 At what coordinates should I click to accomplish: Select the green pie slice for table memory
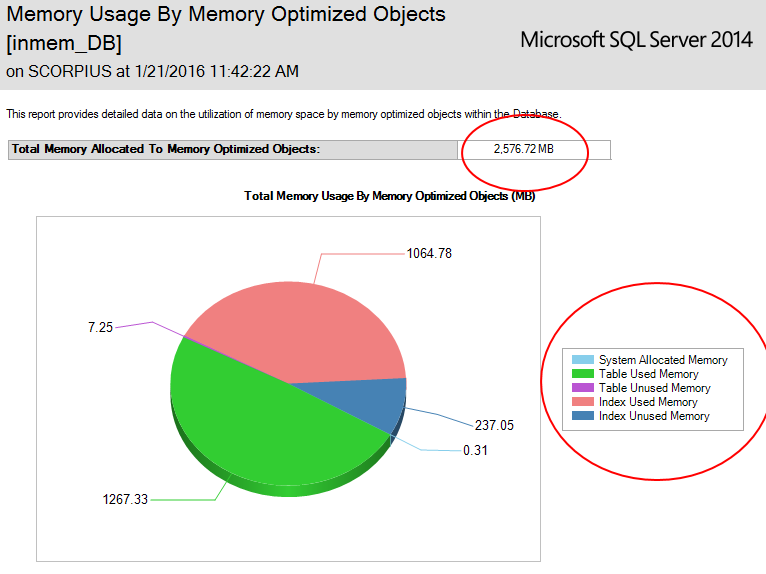coord(260,430)
